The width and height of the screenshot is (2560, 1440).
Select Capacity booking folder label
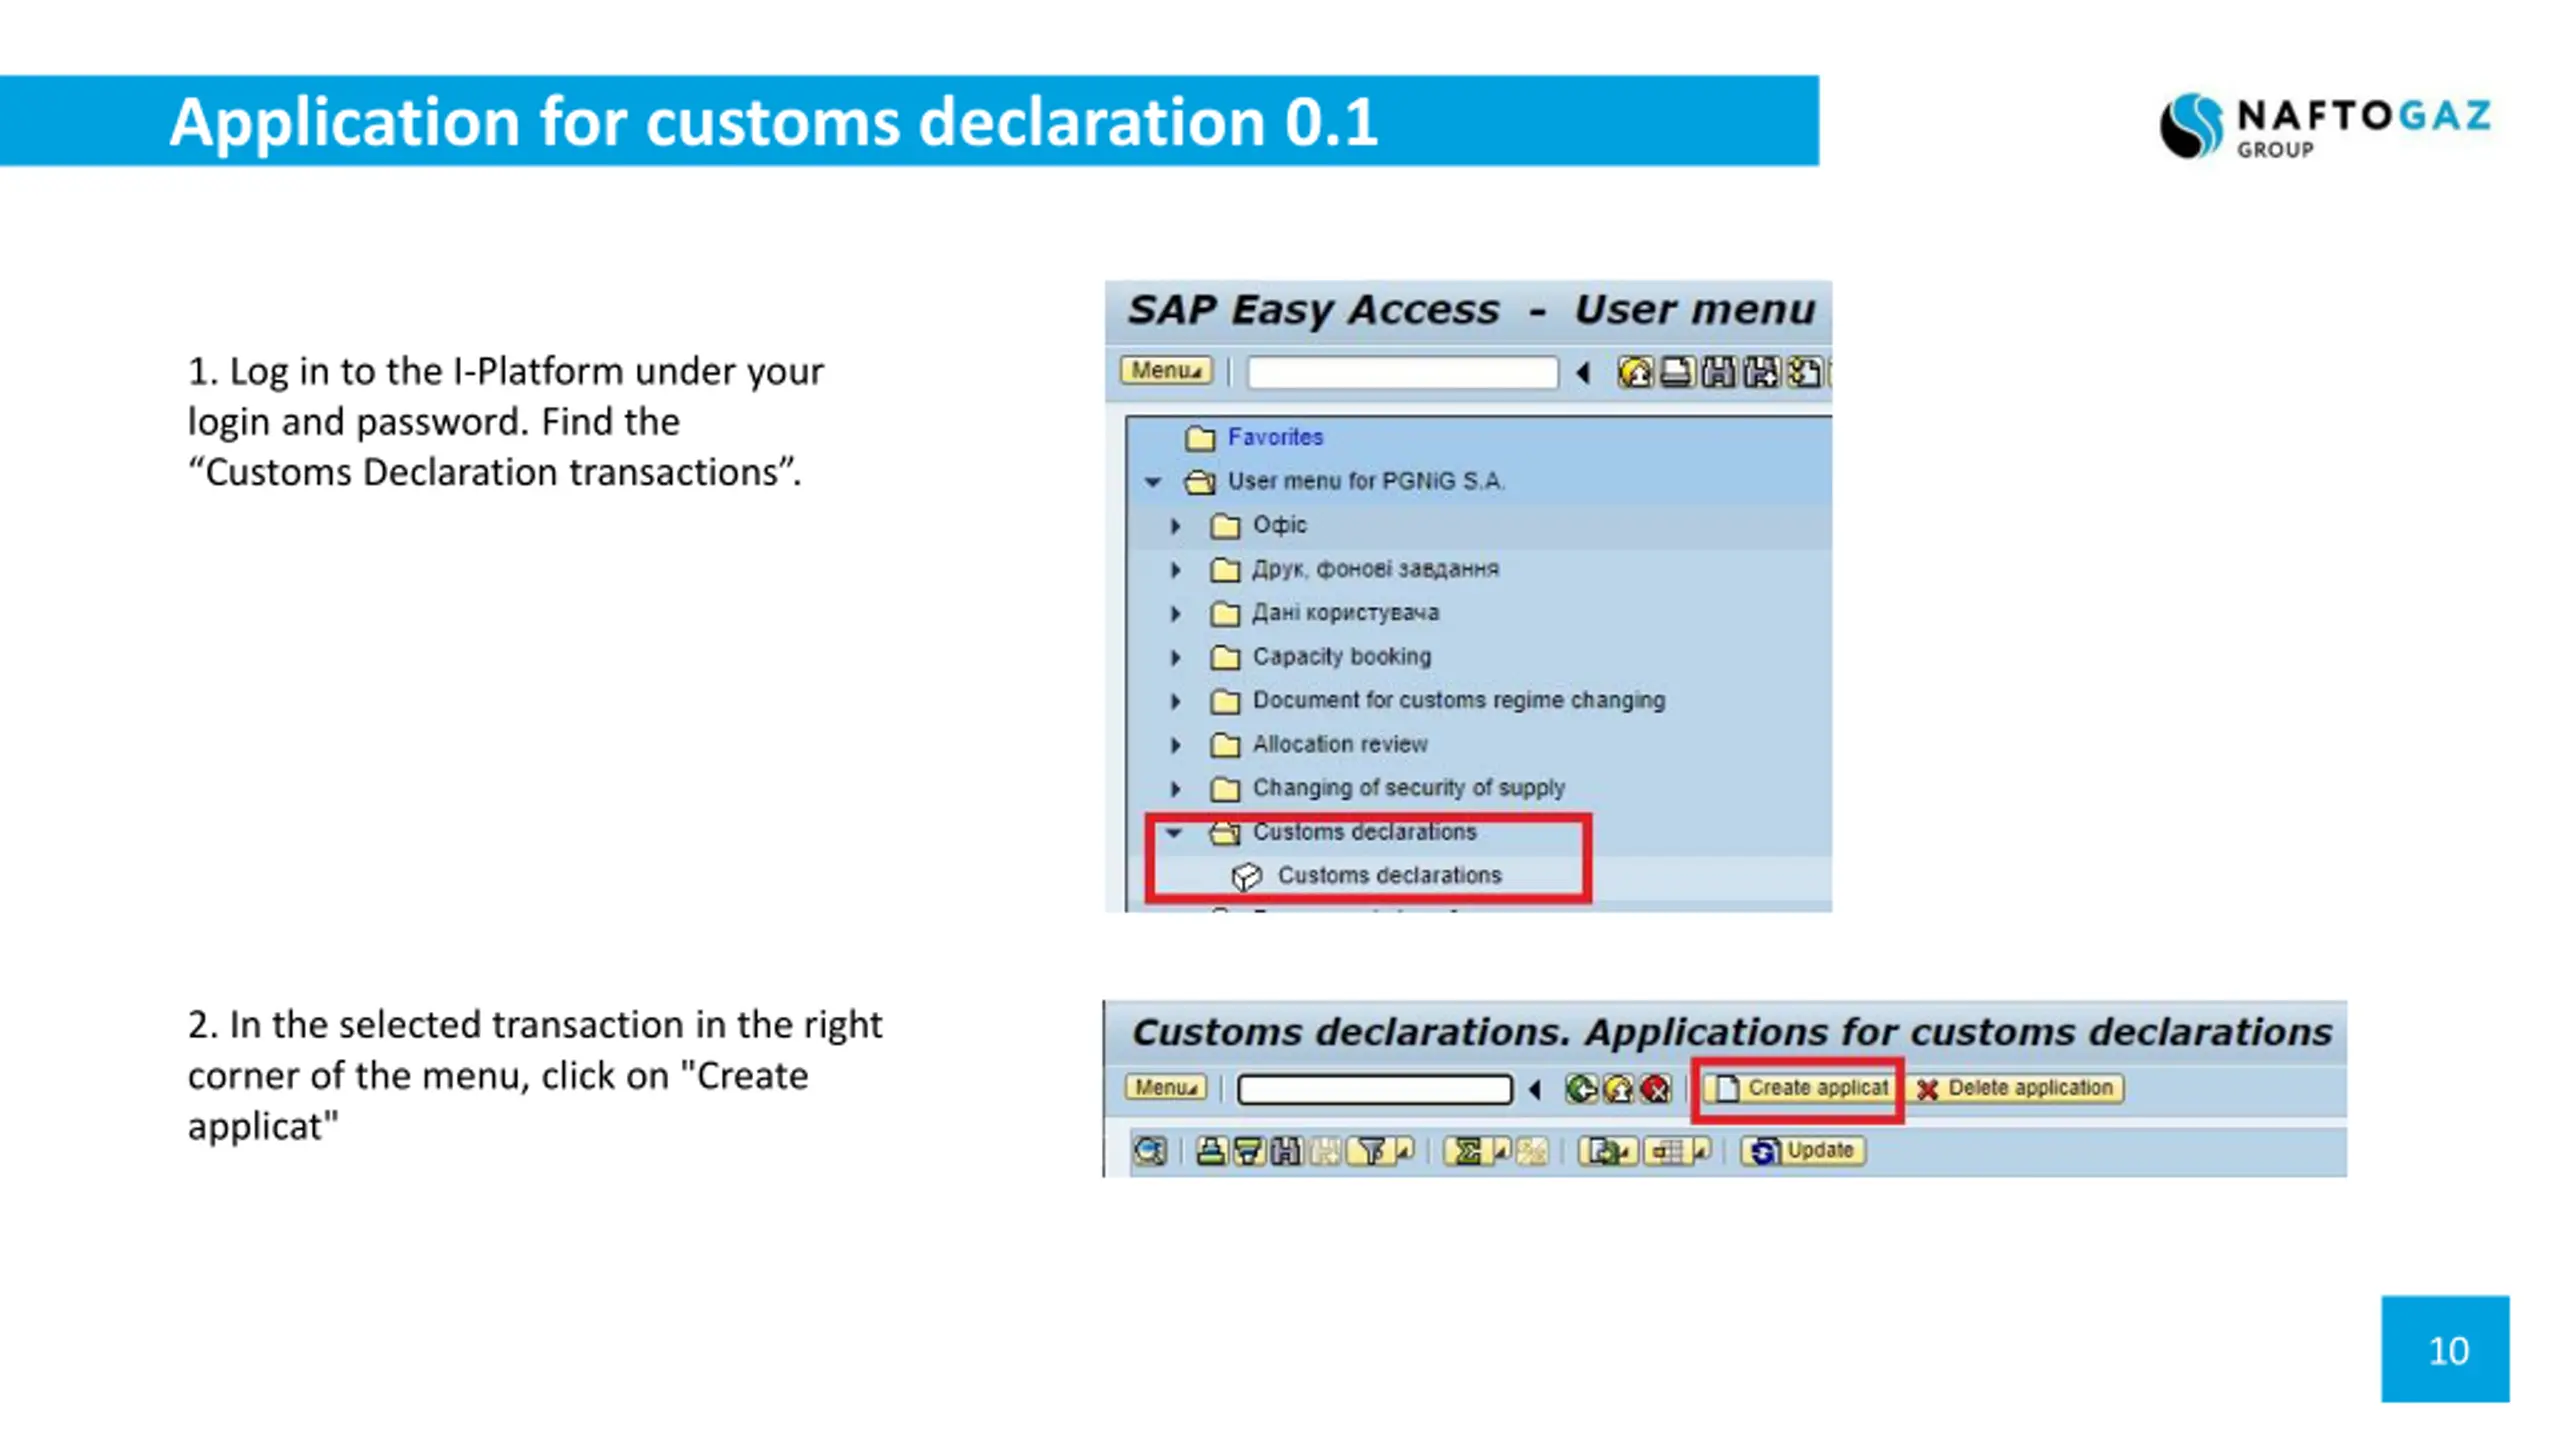point(1341,657)
